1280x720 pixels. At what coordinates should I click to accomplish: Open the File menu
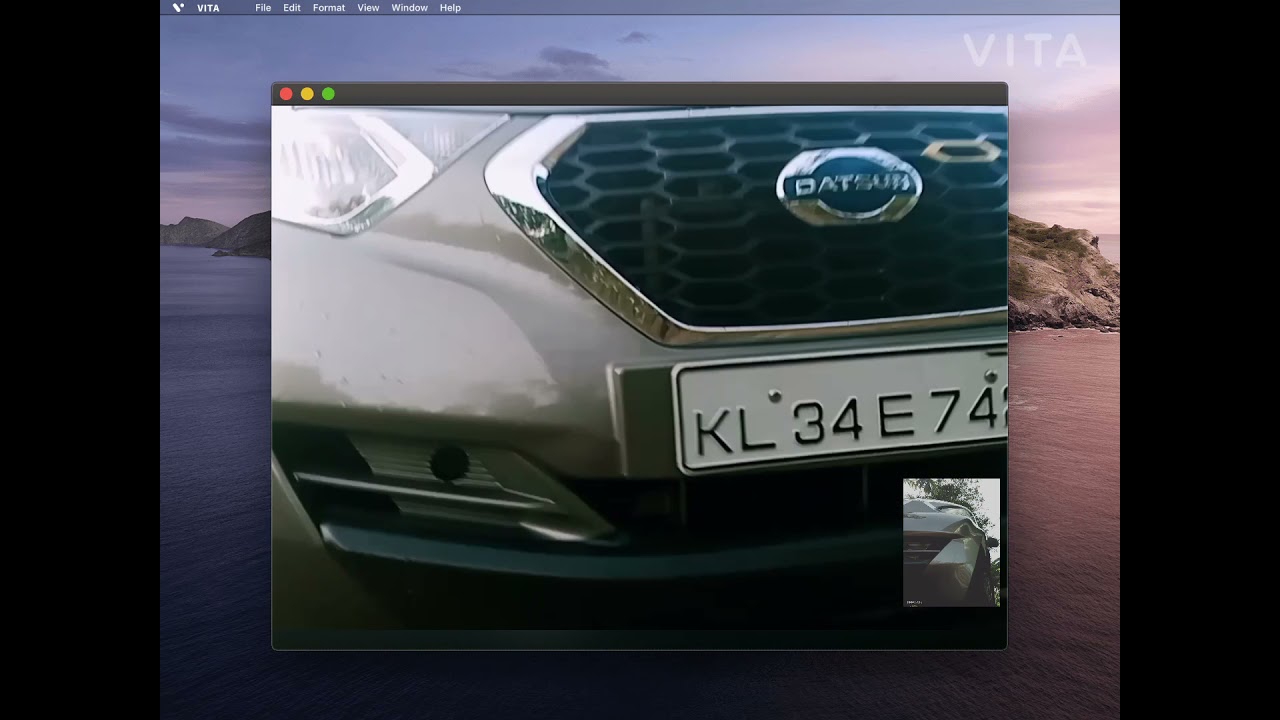coord(263,8)
